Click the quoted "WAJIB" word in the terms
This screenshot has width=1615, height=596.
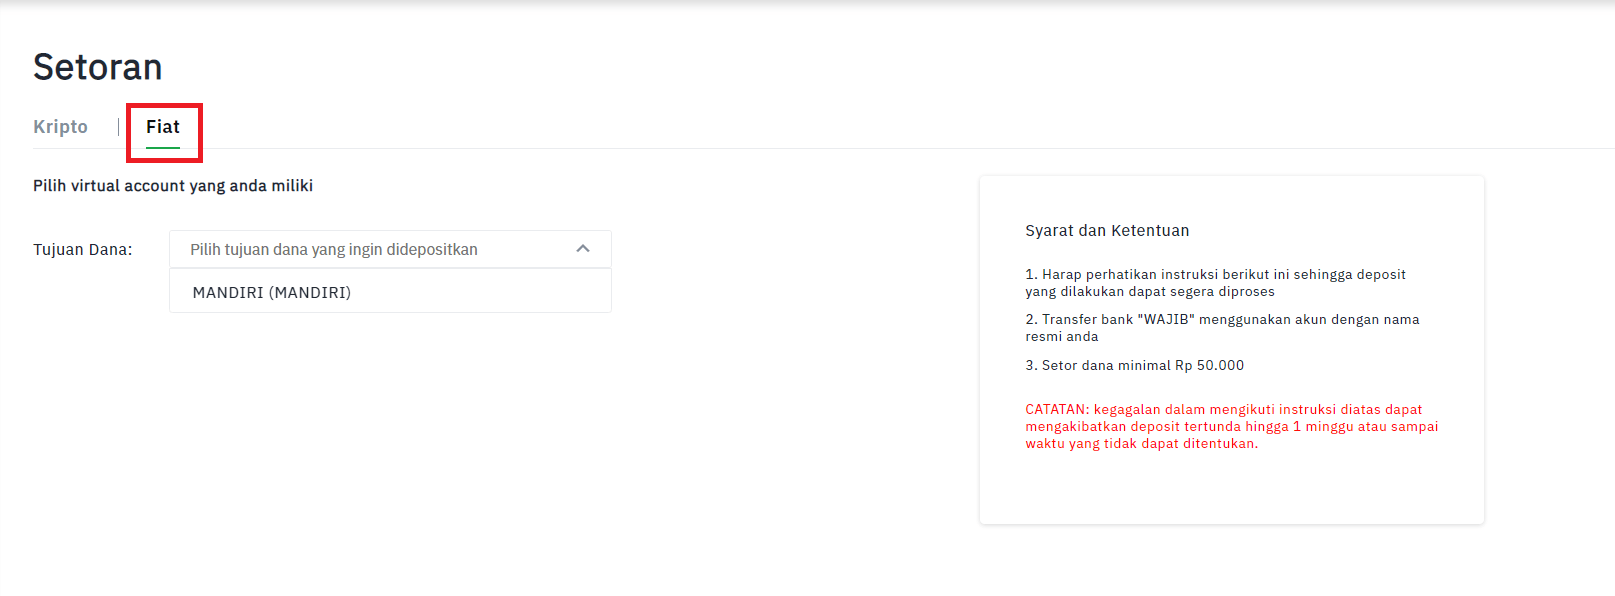pyautogui.click(x=1166, y=320)
